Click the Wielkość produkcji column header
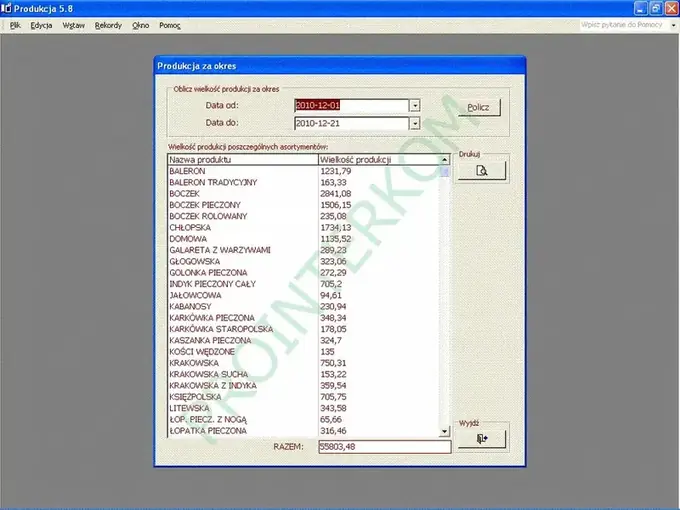The image size is (680, 510). click(x=379, y=160)
